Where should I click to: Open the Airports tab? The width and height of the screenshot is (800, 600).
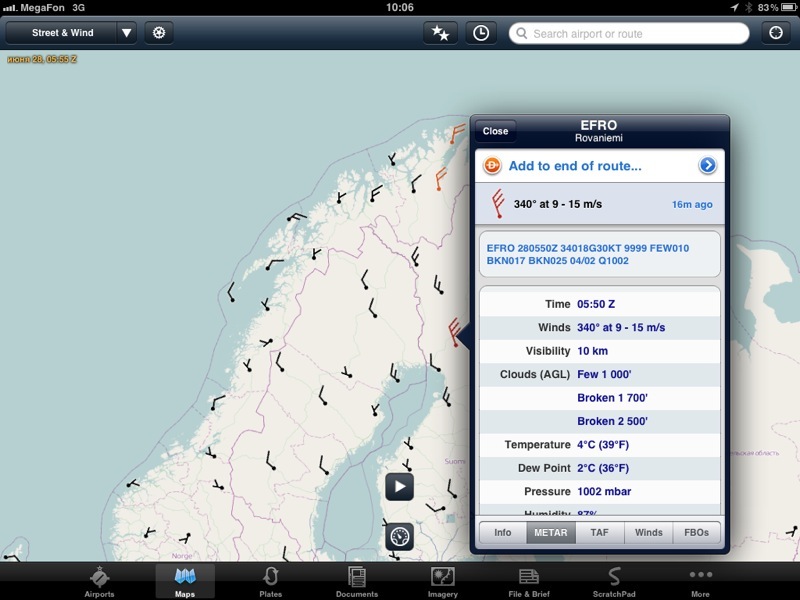(x=99, y=580)
